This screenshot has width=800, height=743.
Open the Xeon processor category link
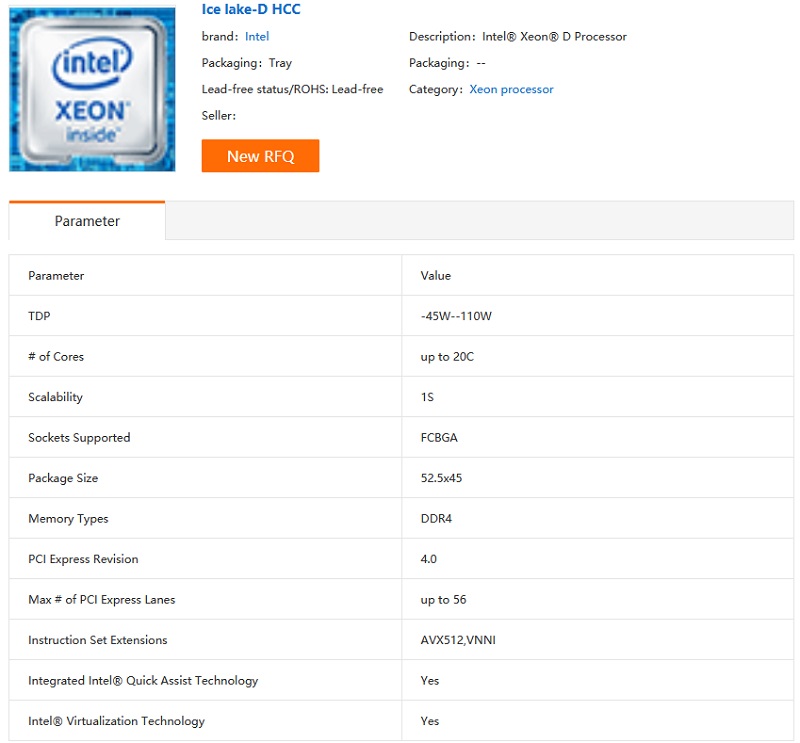511,89
